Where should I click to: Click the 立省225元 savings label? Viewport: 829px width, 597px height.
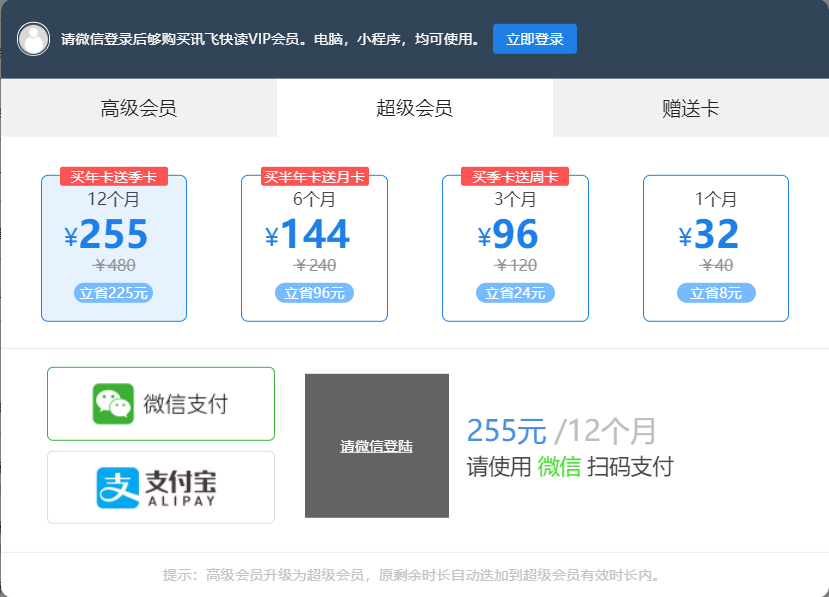114,293
